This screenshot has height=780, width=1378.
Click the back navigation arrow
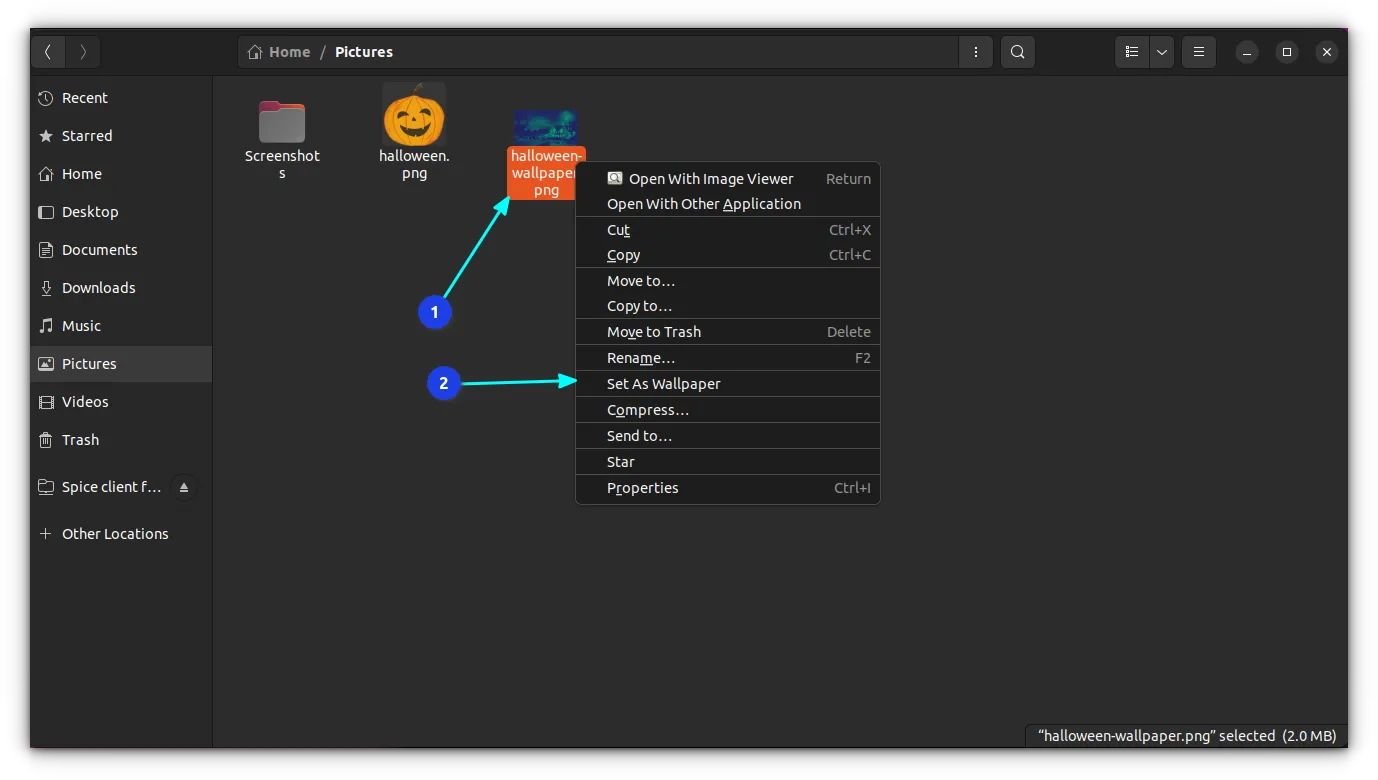(48, 52)
